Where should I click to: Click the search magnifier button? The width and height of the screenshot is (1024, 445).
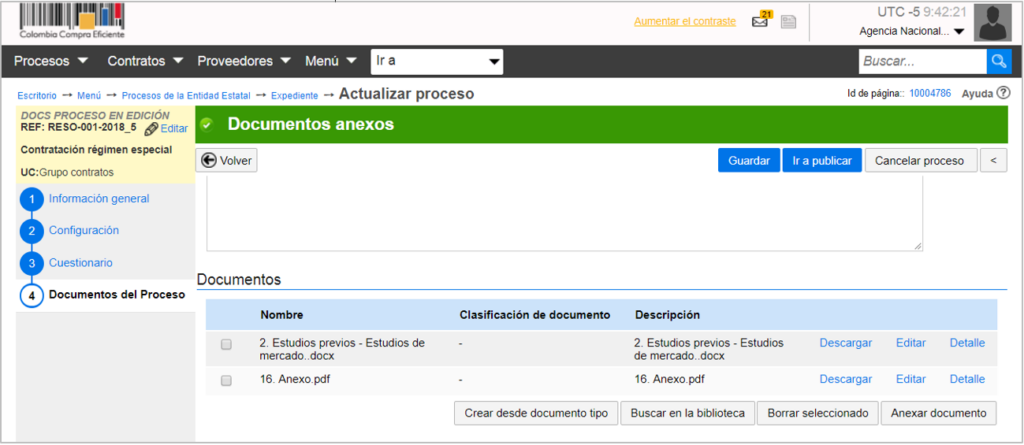coord(999,62)
